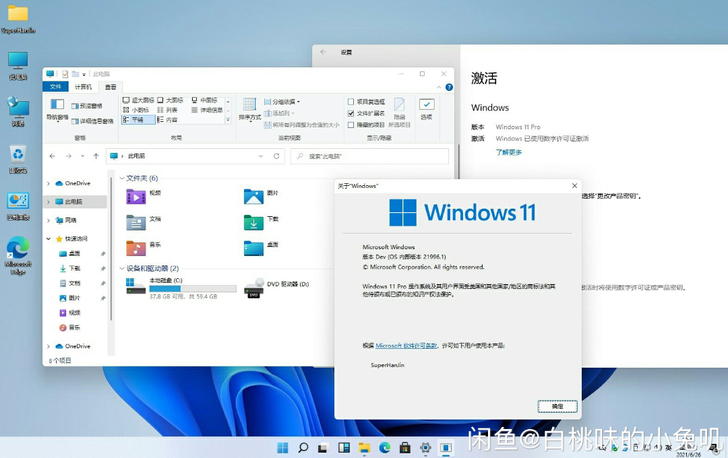Expand the 此电脑 node in the sidebar
Image resolution: width=728 pixels, height=458 pixels.
pyautogui.click(x=48, y=202)
